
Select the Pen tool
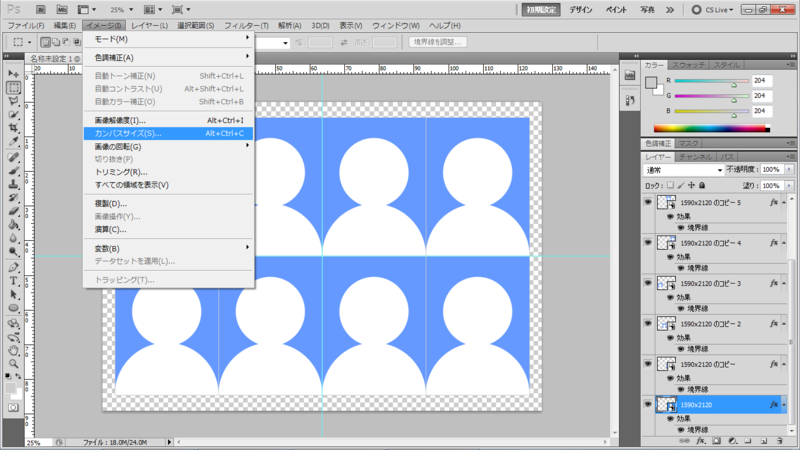pos(13,267)
